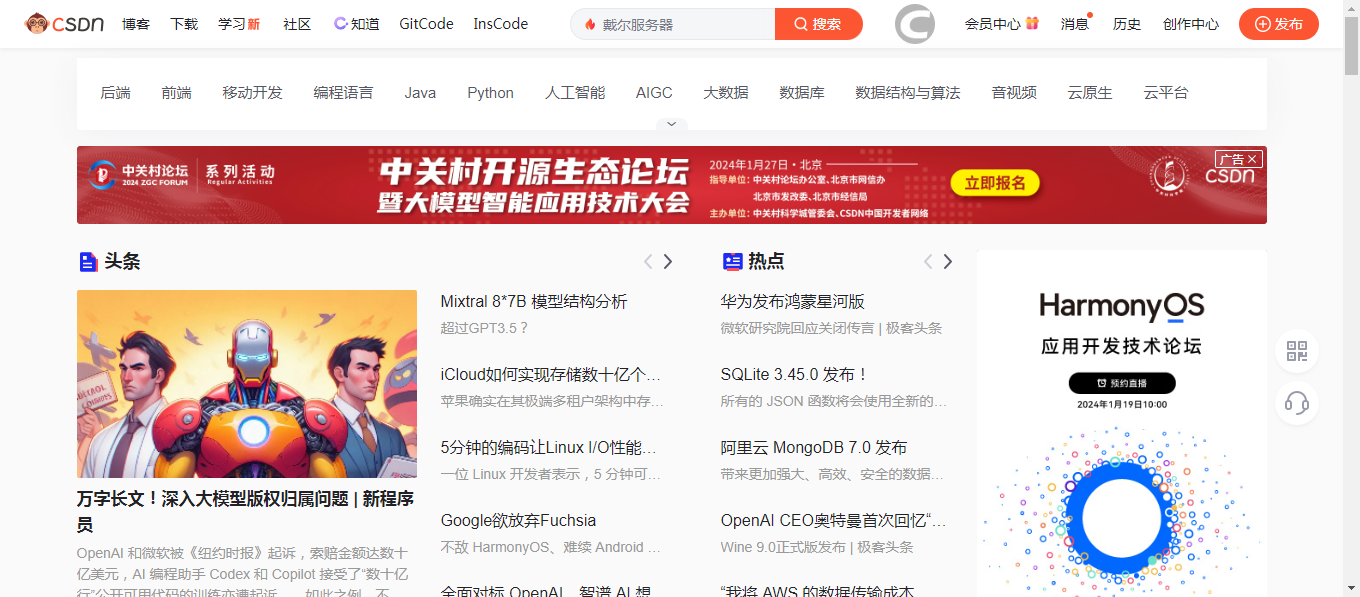Select the AIGC category tab
1360x597 pixels.
coord(654,93)
